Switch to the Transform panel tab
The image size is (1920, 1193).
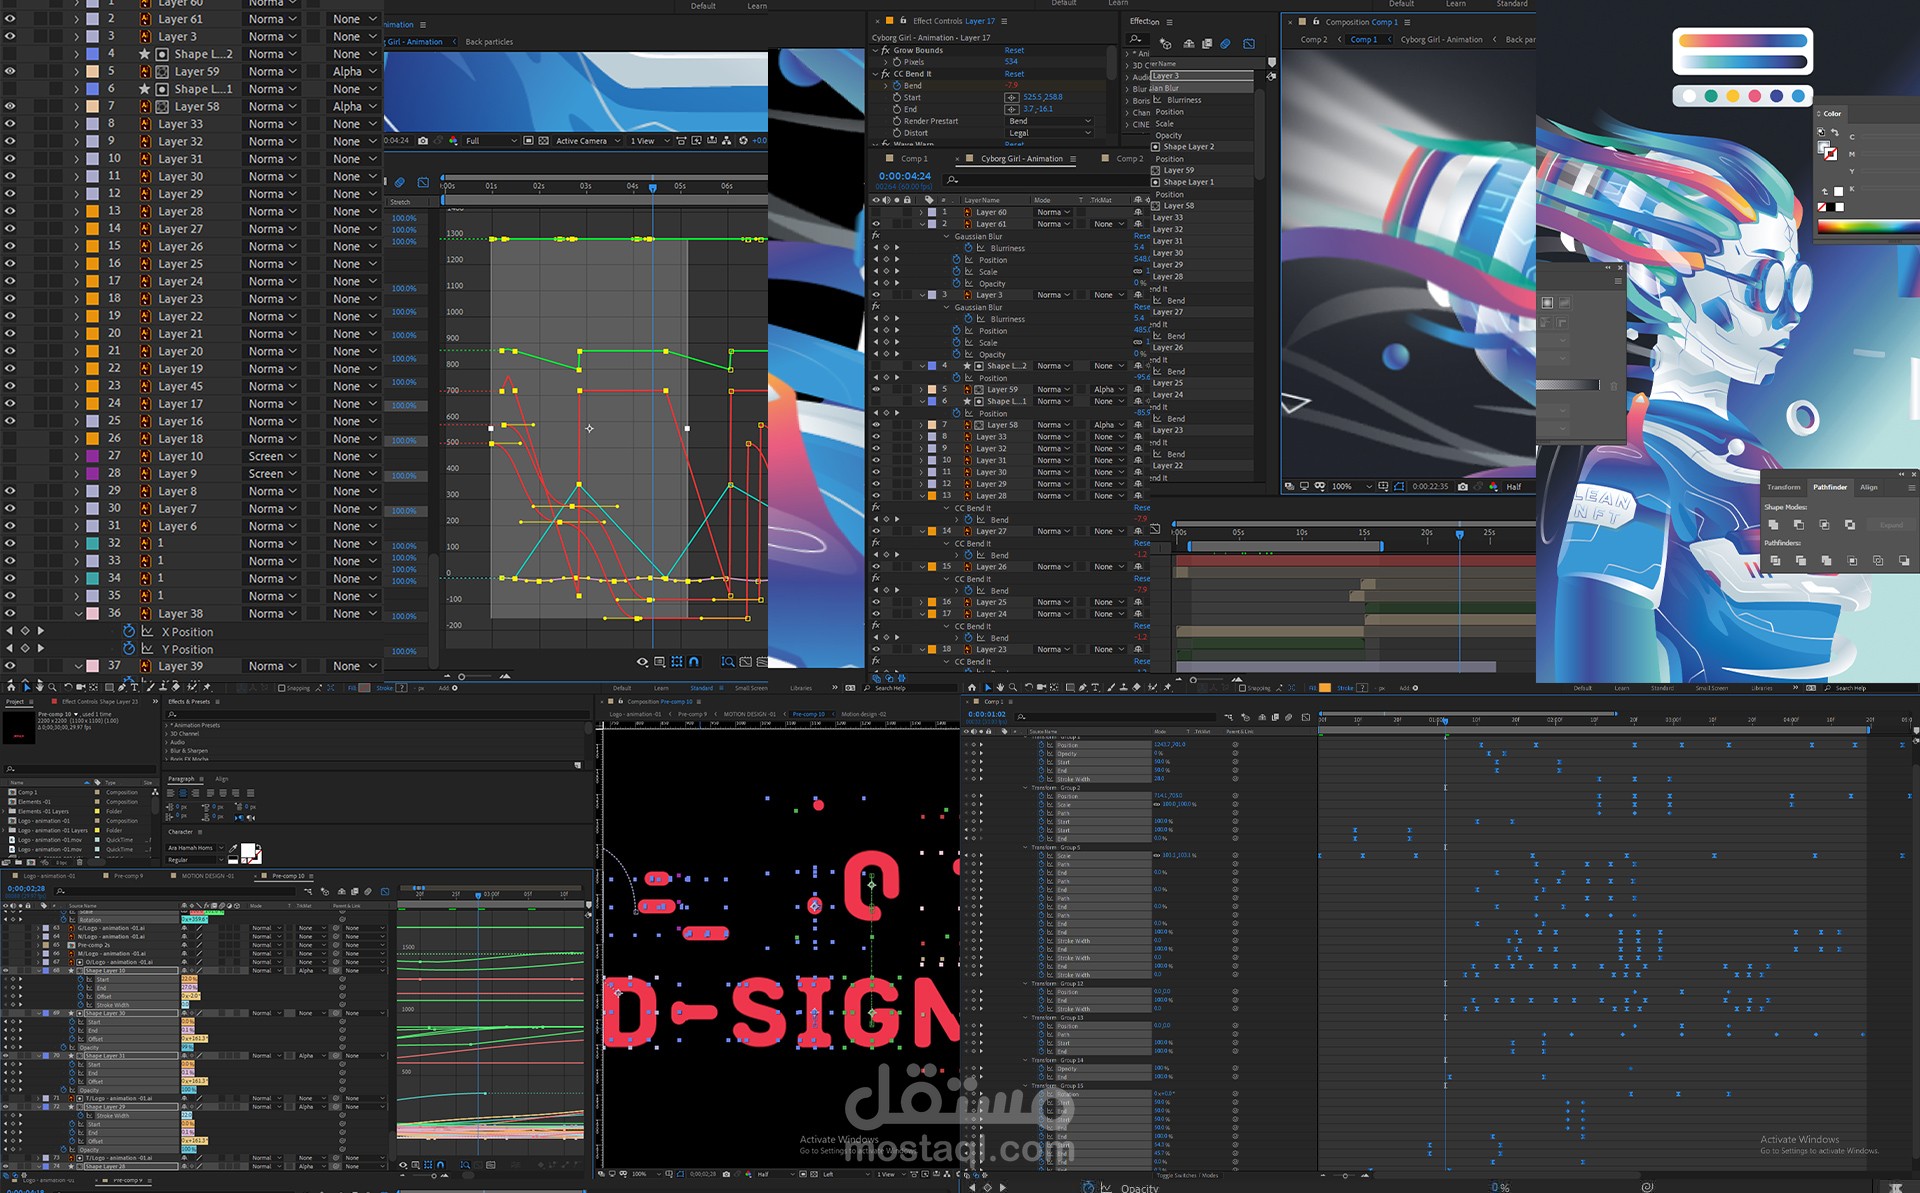click(x=1783, y=487)
